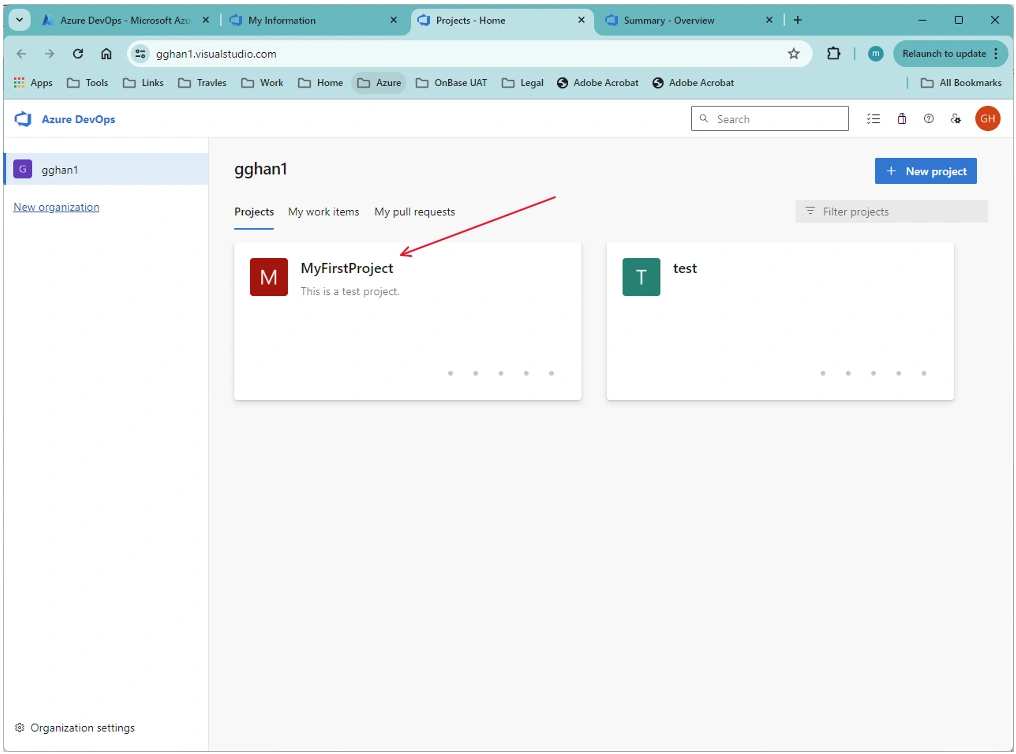The width and height of the screenshot is (1016, 754).
Task: Click the filter icon in Filter projects
Action: (810, 211)
